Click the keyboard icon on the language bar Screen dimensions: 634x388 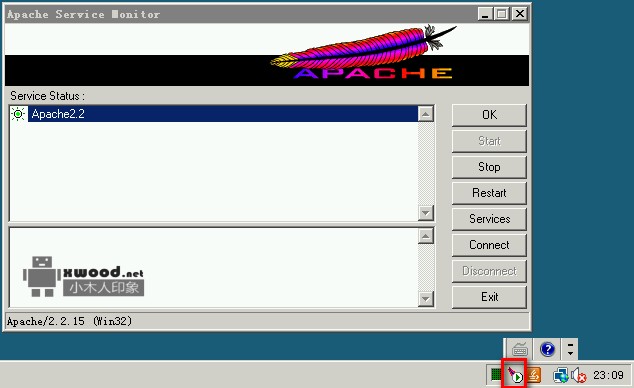coord(520,349)
